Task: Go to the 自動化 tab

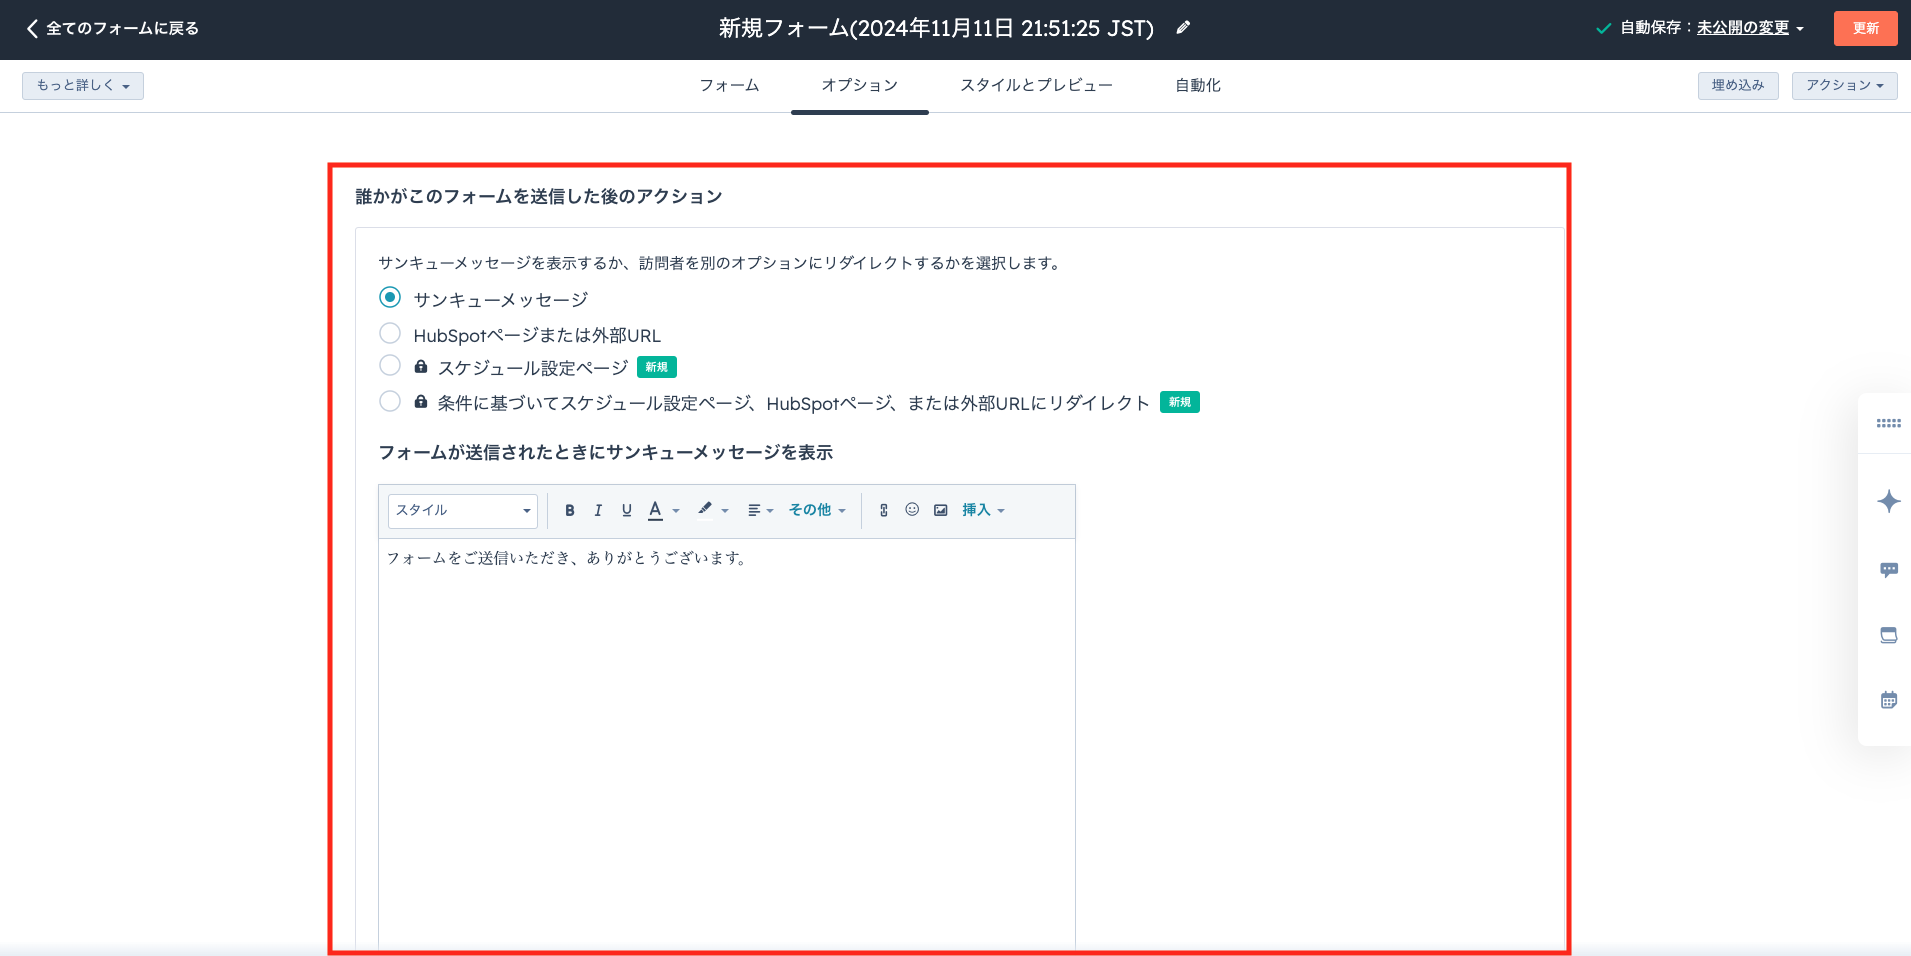Action: [1198, 86]
